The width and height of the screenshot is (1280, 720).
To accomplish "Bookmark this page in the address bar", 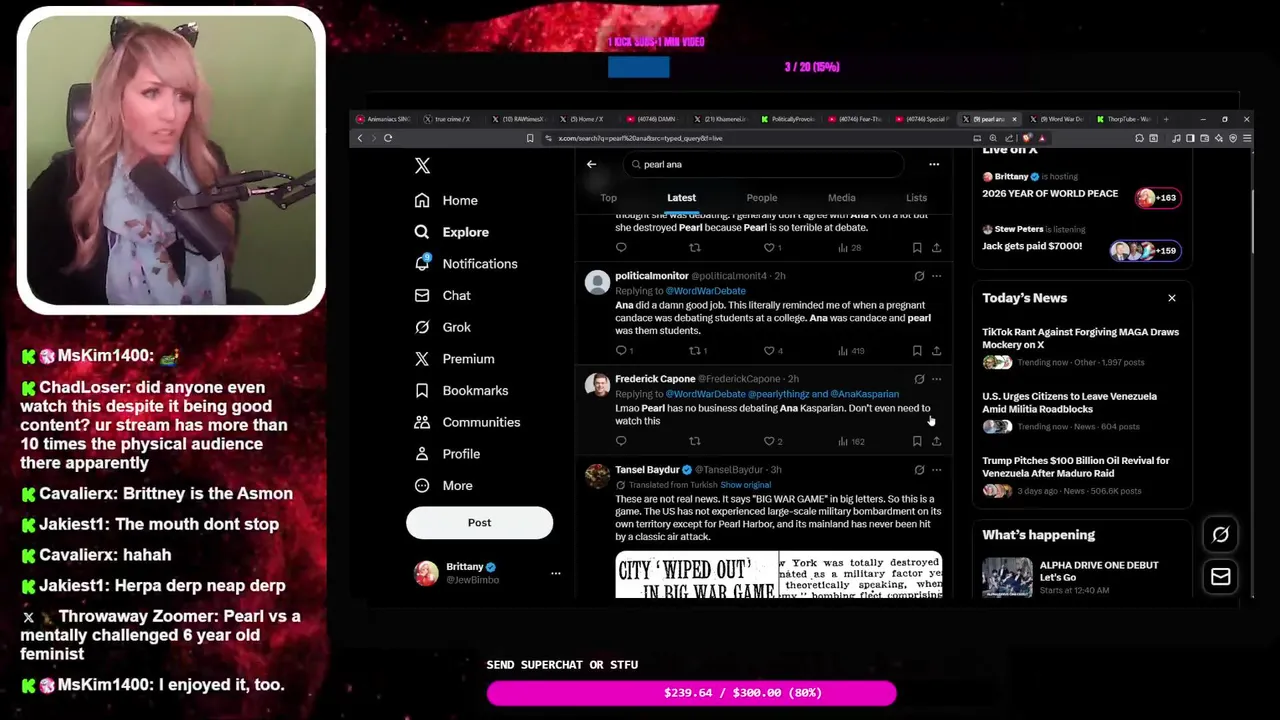I will (x=530, y=138).
